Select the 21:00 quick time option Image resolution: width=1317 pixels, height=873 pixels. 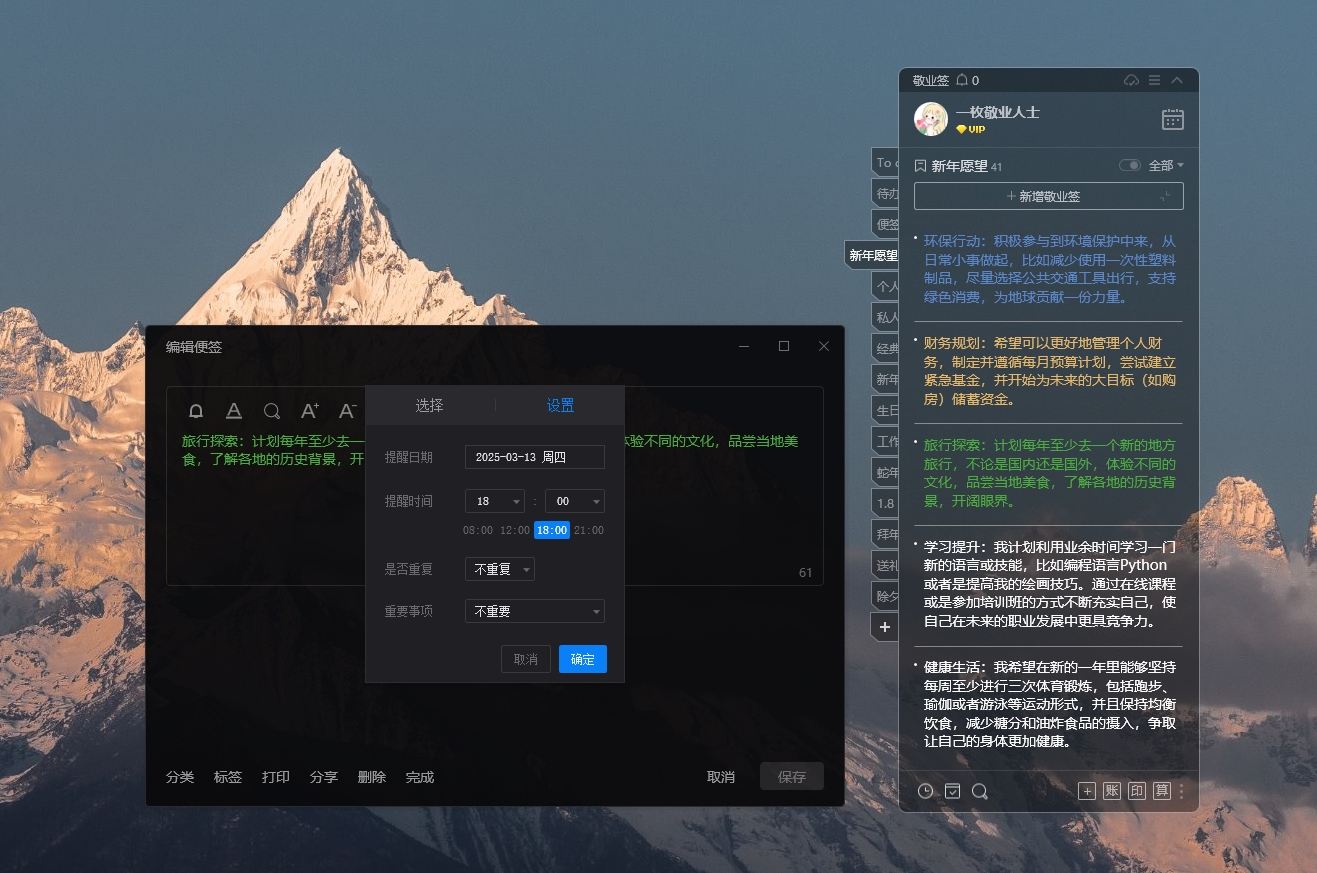tap(589, 530)
